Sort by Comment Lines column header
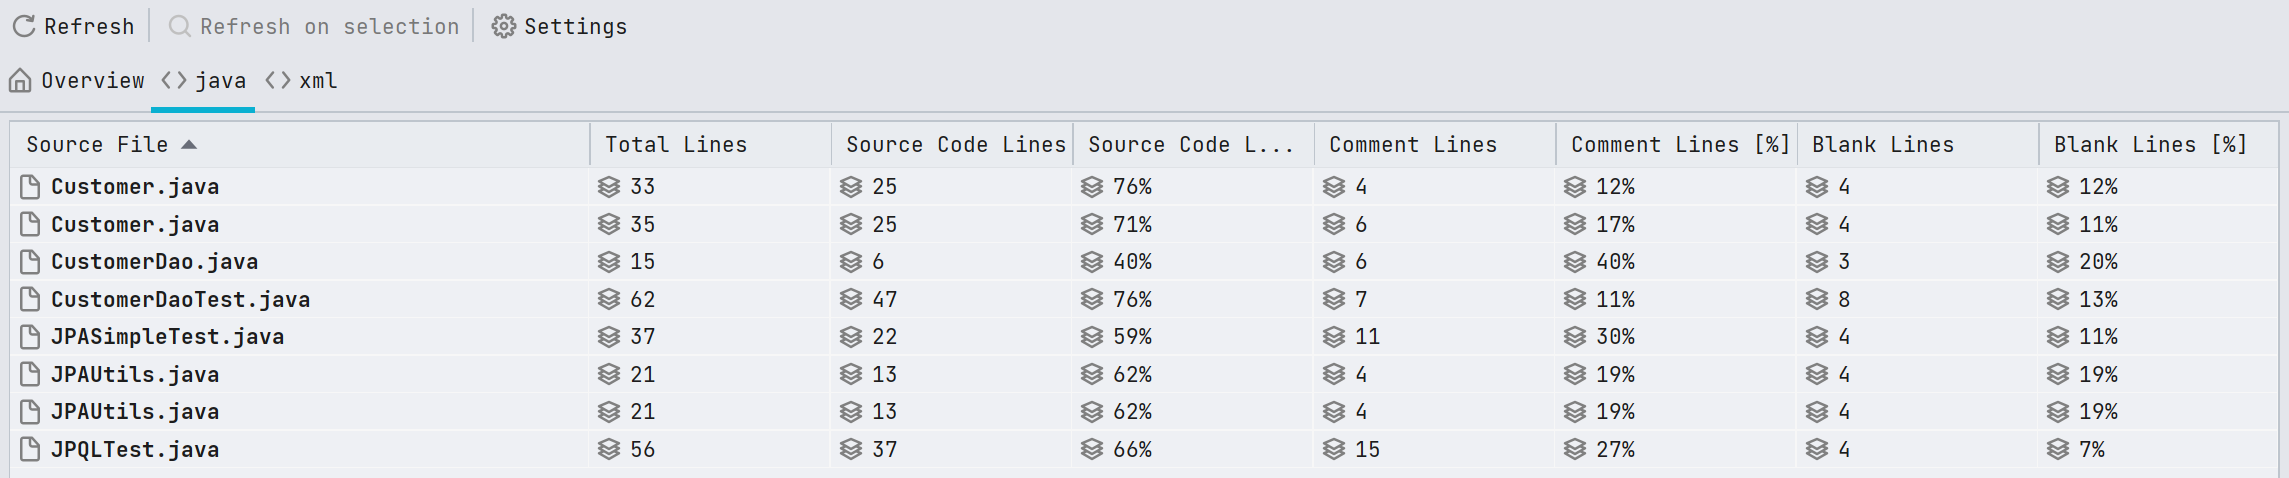This screenshot has height=478, width=2289. [x=1412, y=145]
